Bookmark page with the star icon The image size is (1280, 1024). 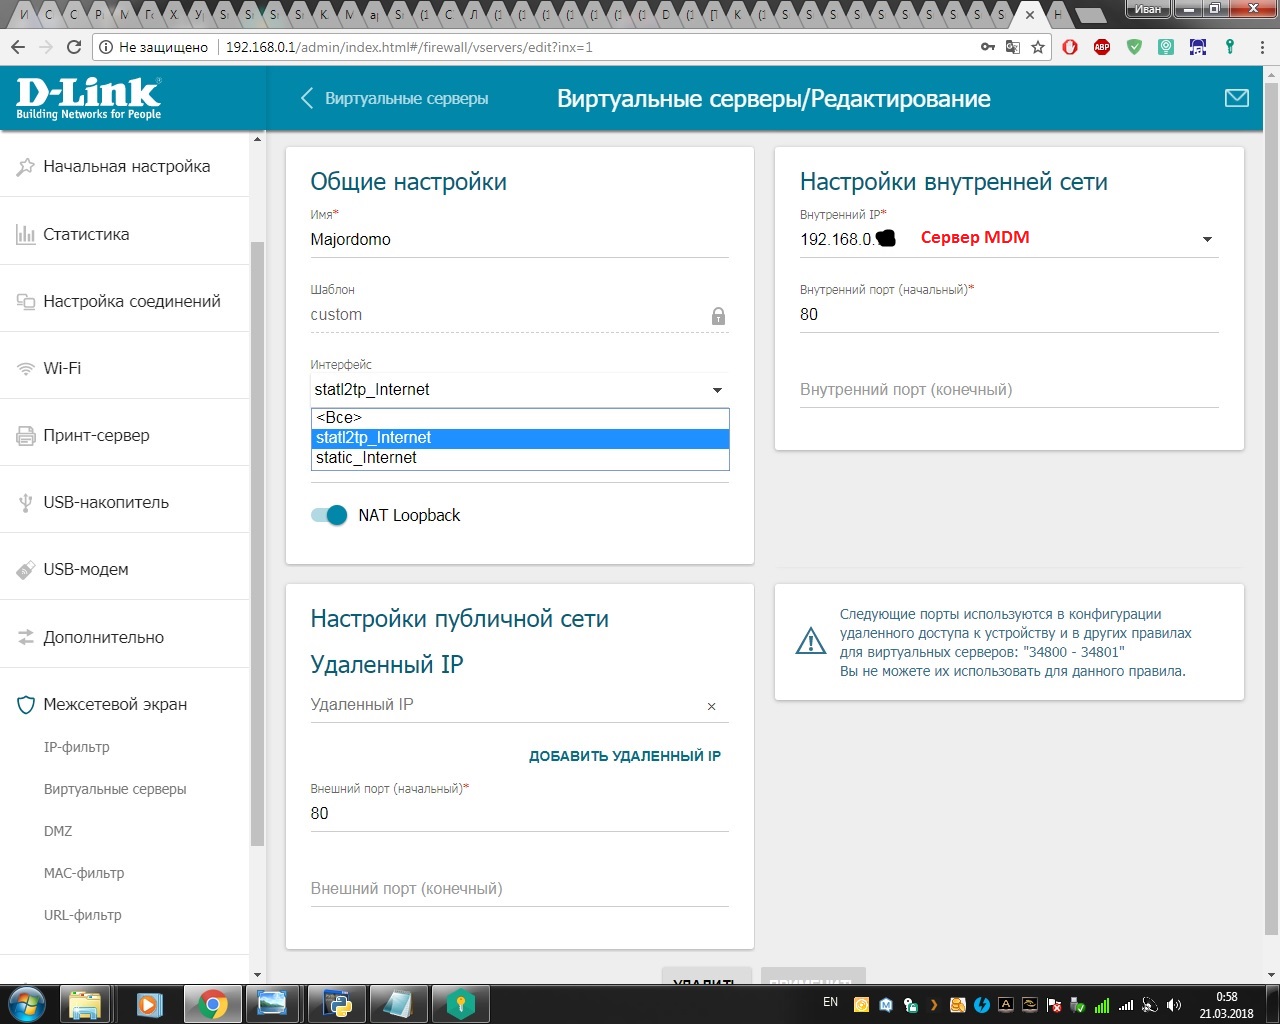pos(1038,47)
